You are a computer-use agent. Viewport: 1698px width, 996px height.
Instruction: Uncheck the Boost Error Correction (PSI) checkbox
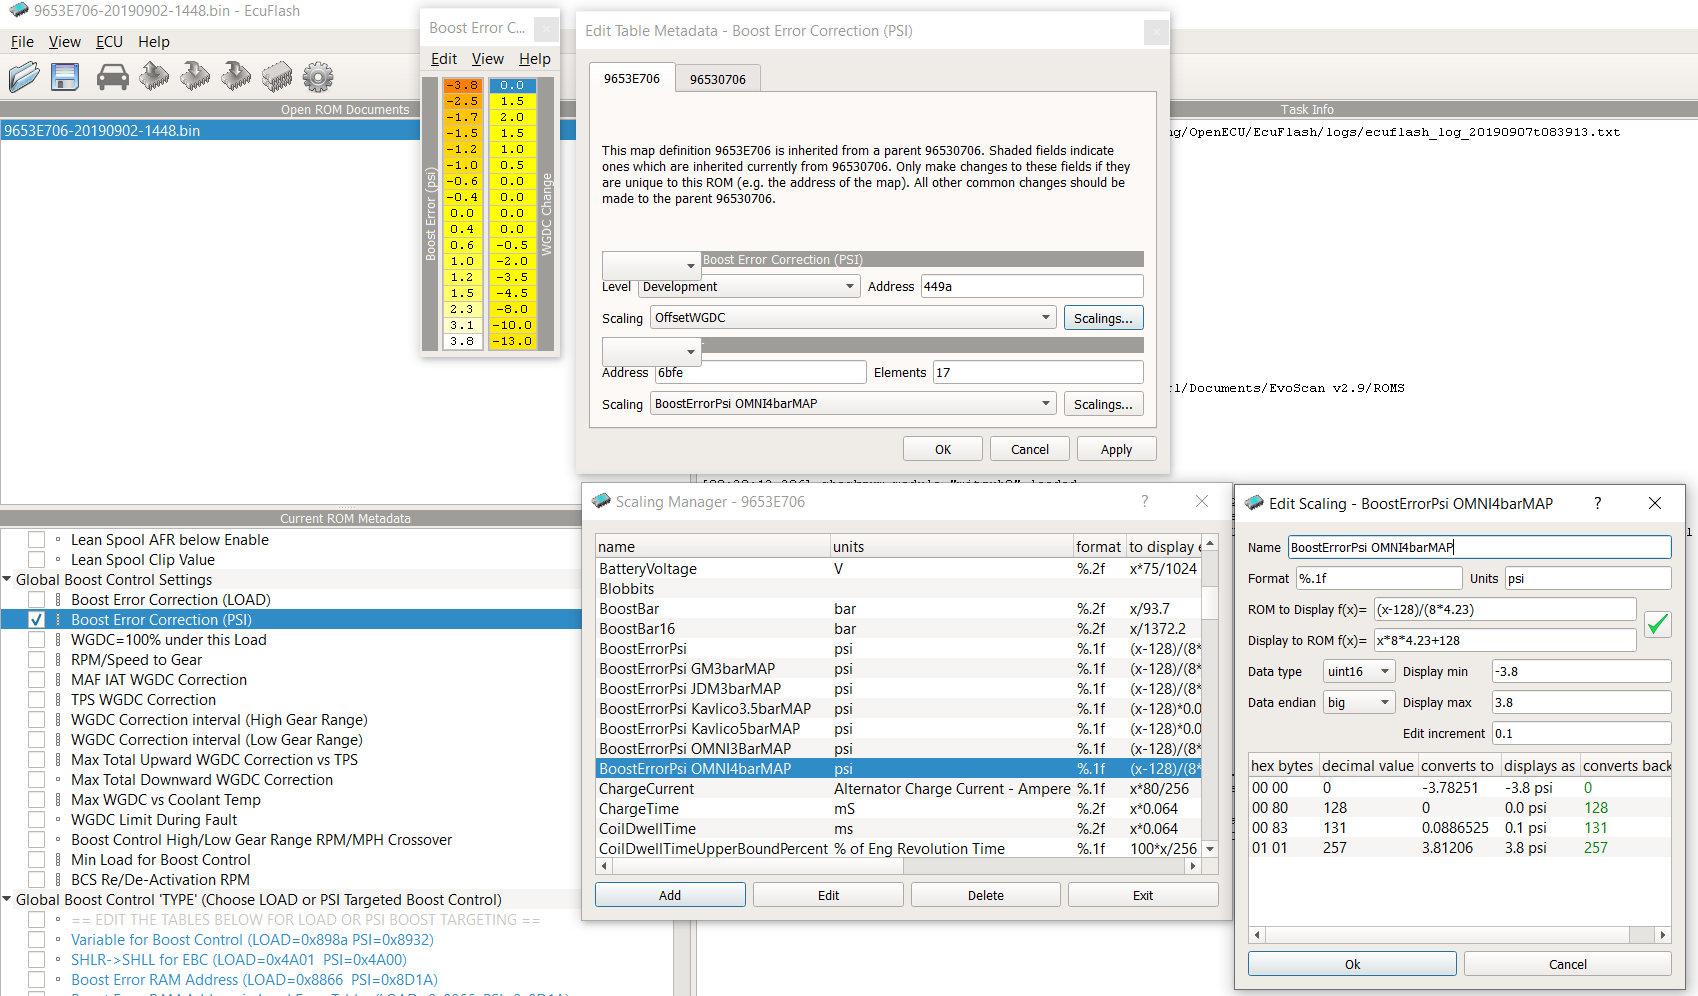tap(37, 620)
